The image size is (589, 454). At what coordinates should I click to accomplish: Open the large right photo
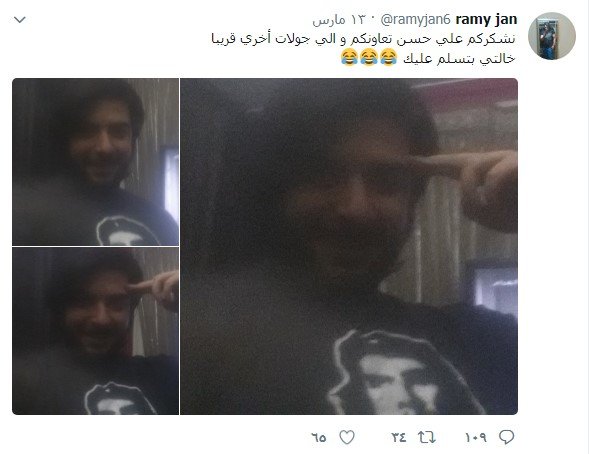[x=349, y=246]
